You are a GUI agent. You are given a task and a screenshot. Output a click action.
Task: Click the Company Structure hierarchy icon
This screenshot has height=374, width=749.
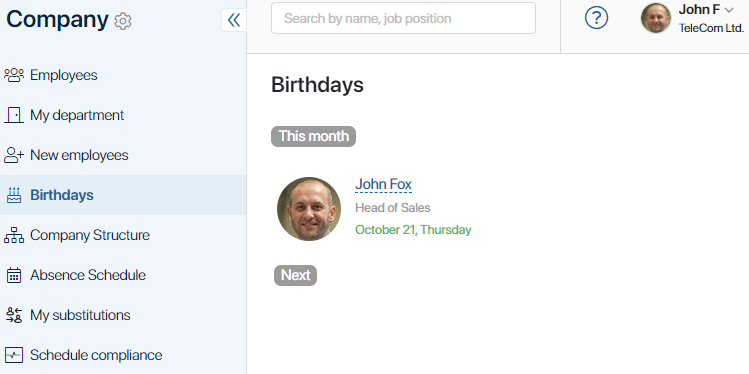(x=14, y=235)
